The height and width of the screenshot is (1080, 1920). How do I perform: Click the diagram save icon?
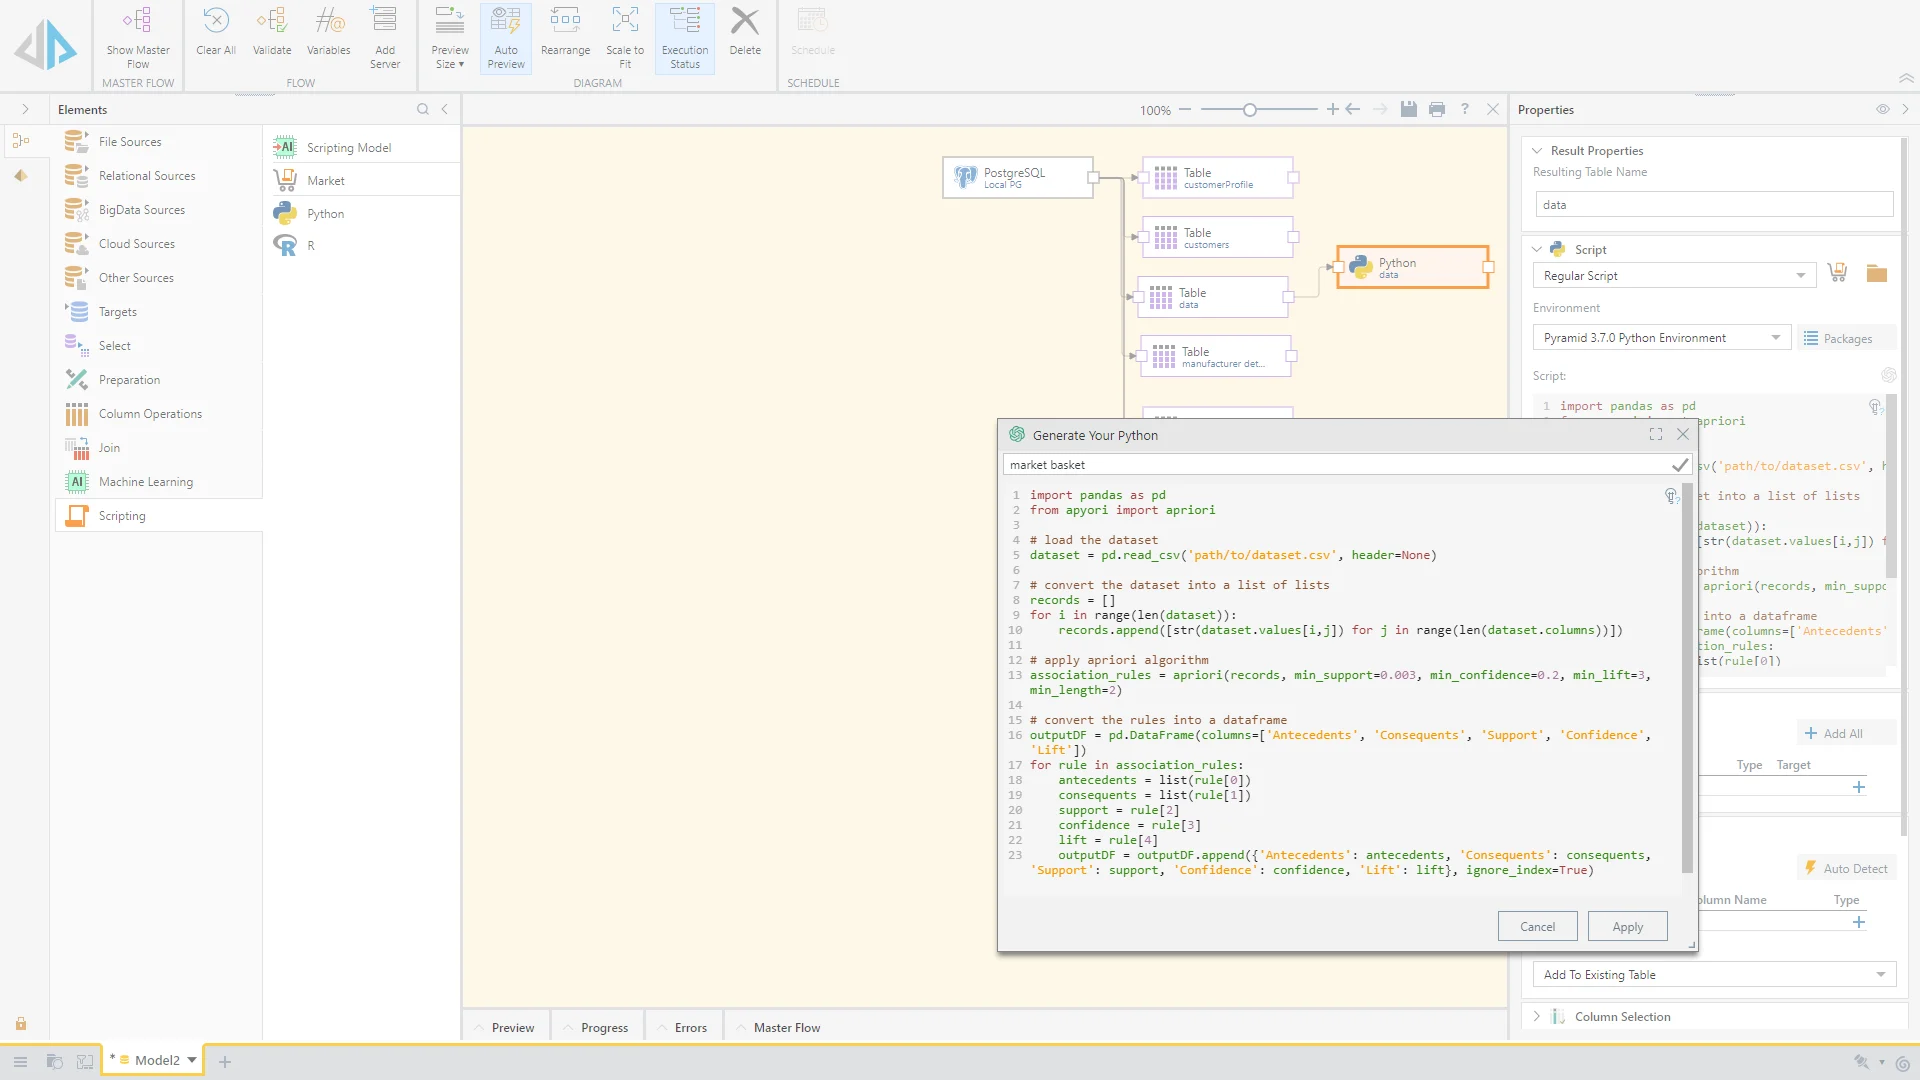(1408, 110)
